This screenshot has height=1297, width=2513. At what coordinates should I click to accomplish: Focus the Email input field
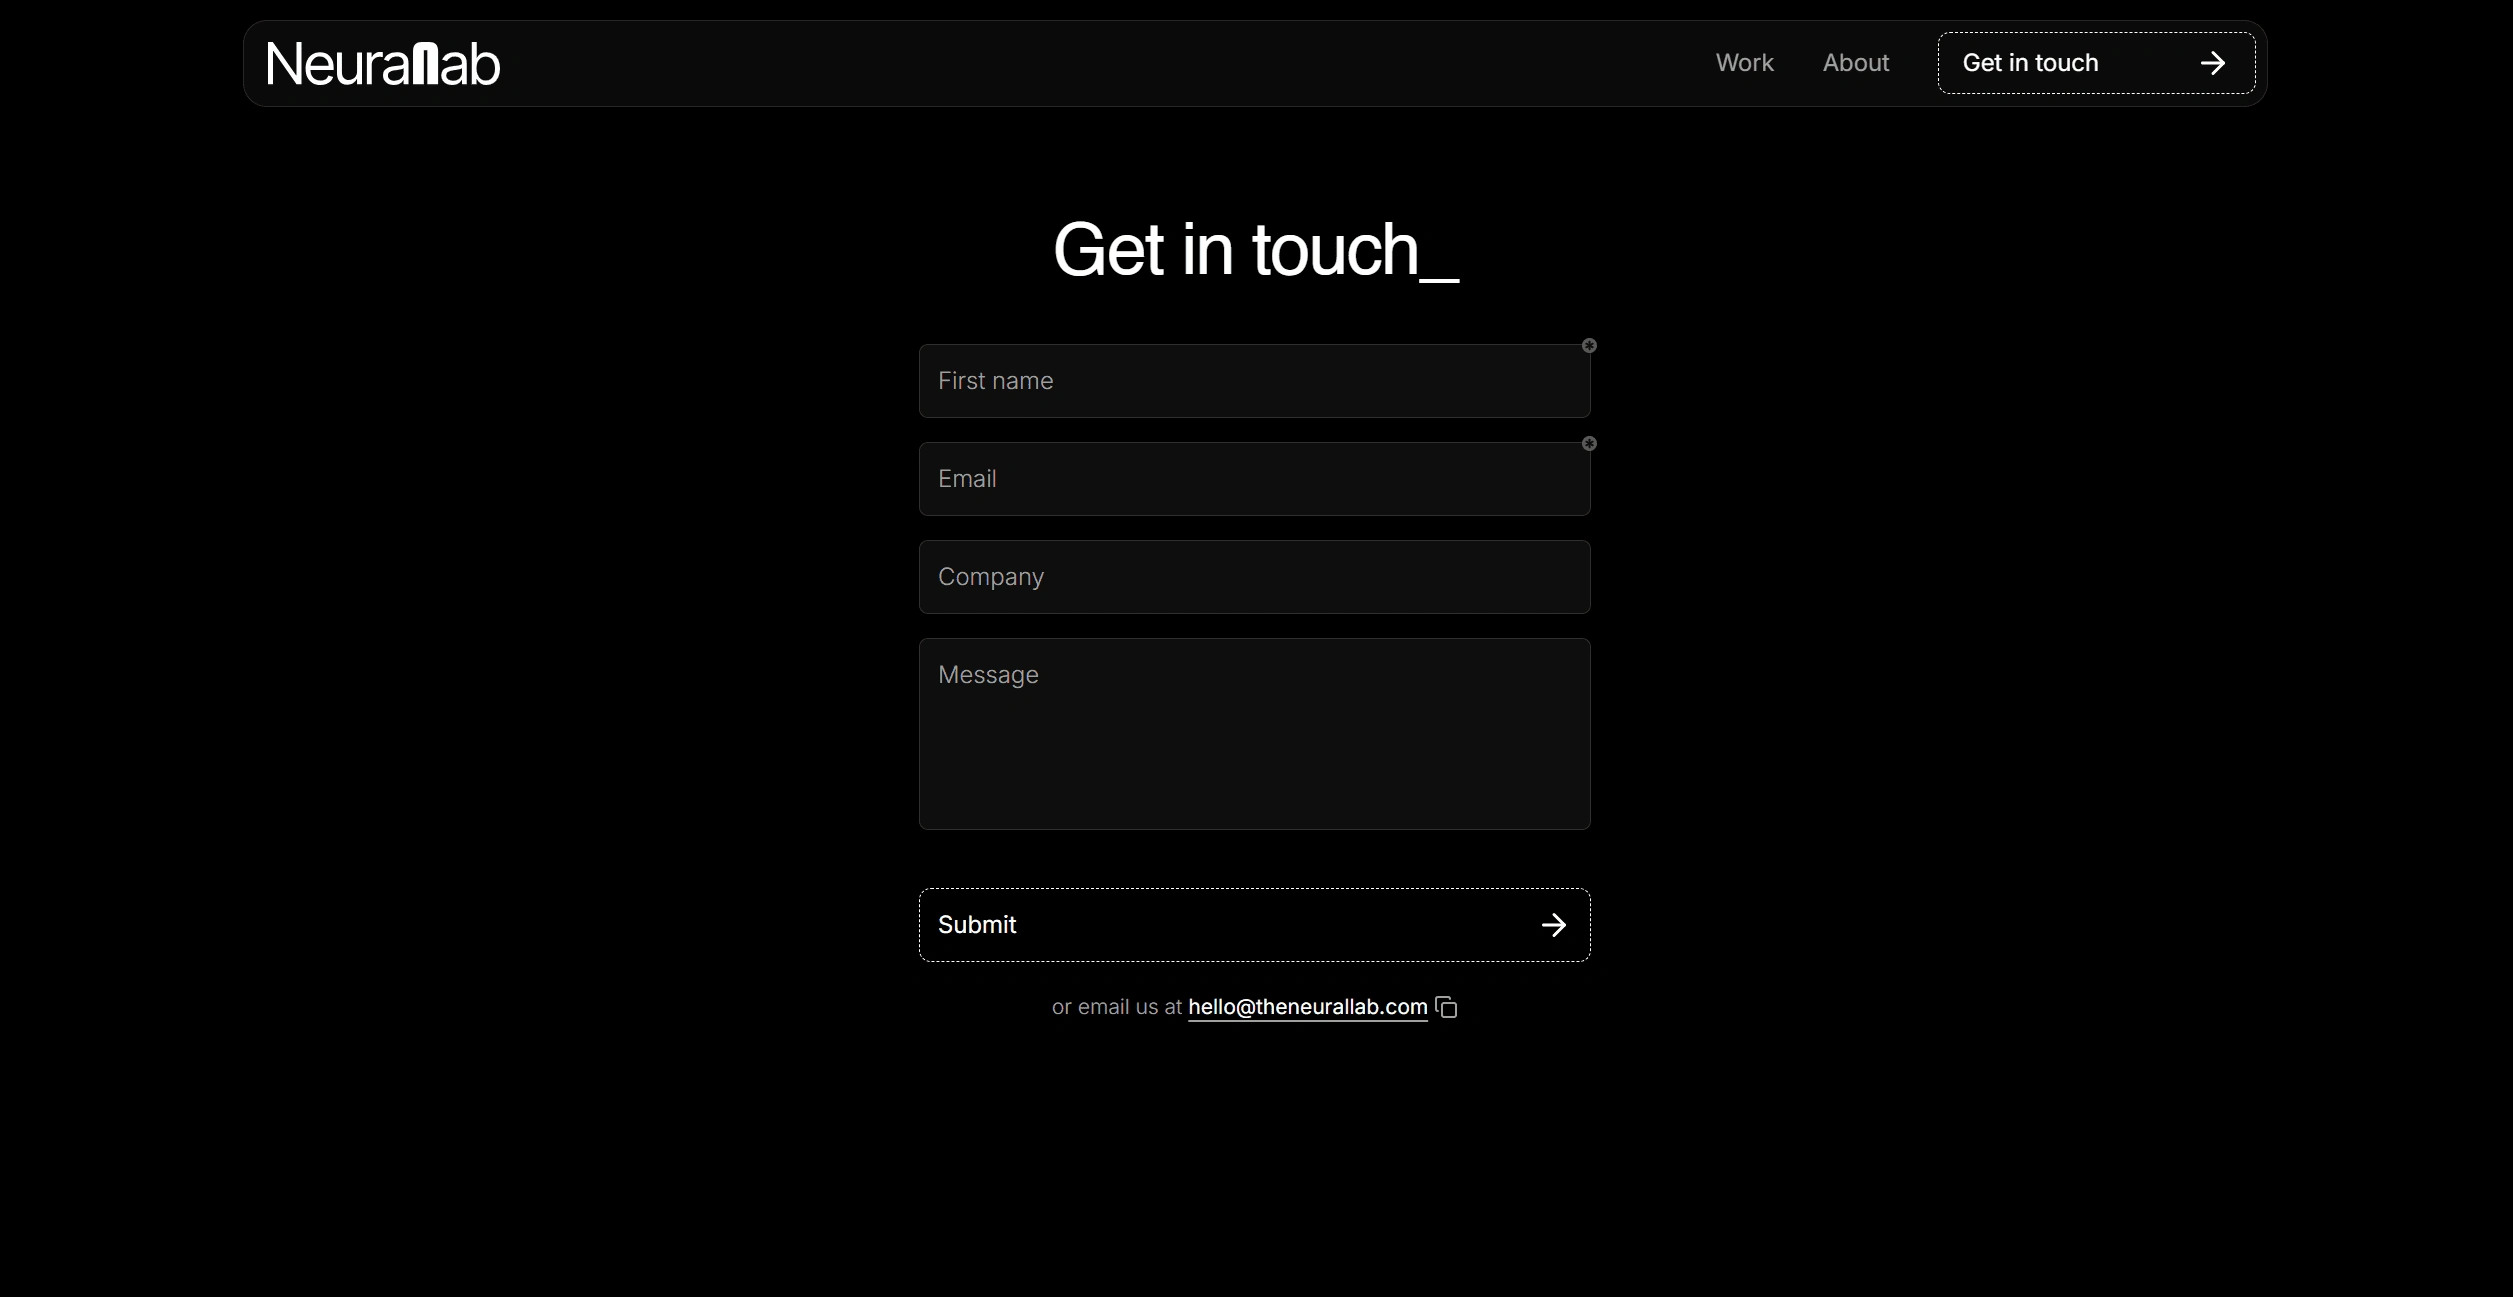click(1254, 479)
